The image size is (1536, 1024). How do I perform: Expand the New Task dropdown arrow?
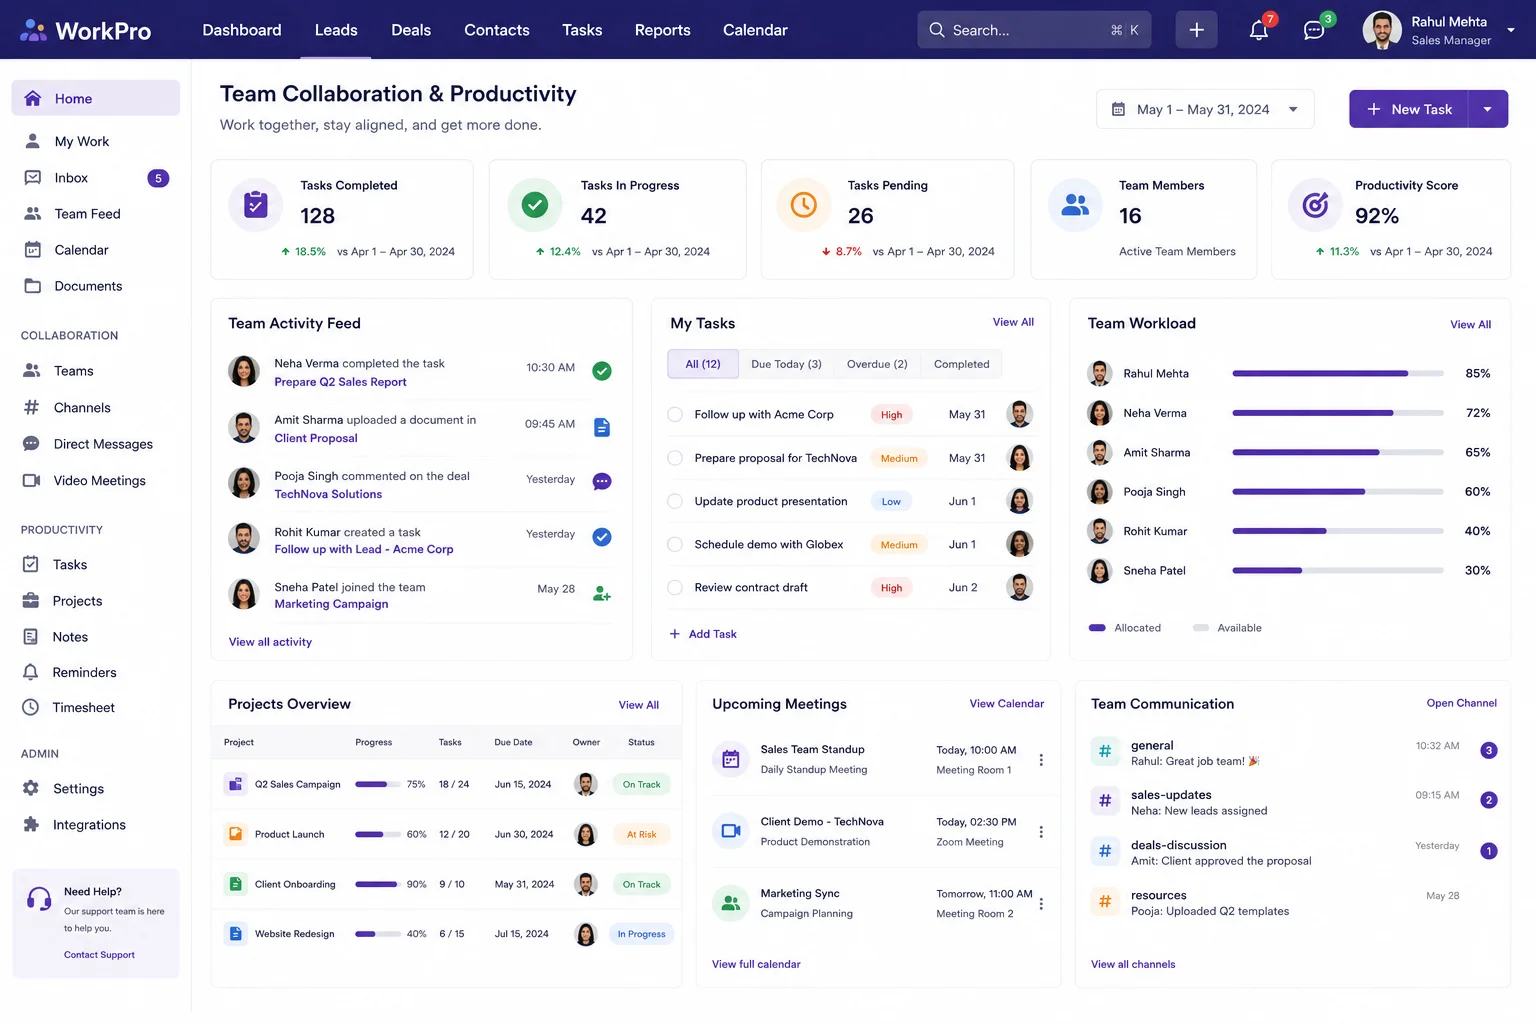pos(1488,109)
